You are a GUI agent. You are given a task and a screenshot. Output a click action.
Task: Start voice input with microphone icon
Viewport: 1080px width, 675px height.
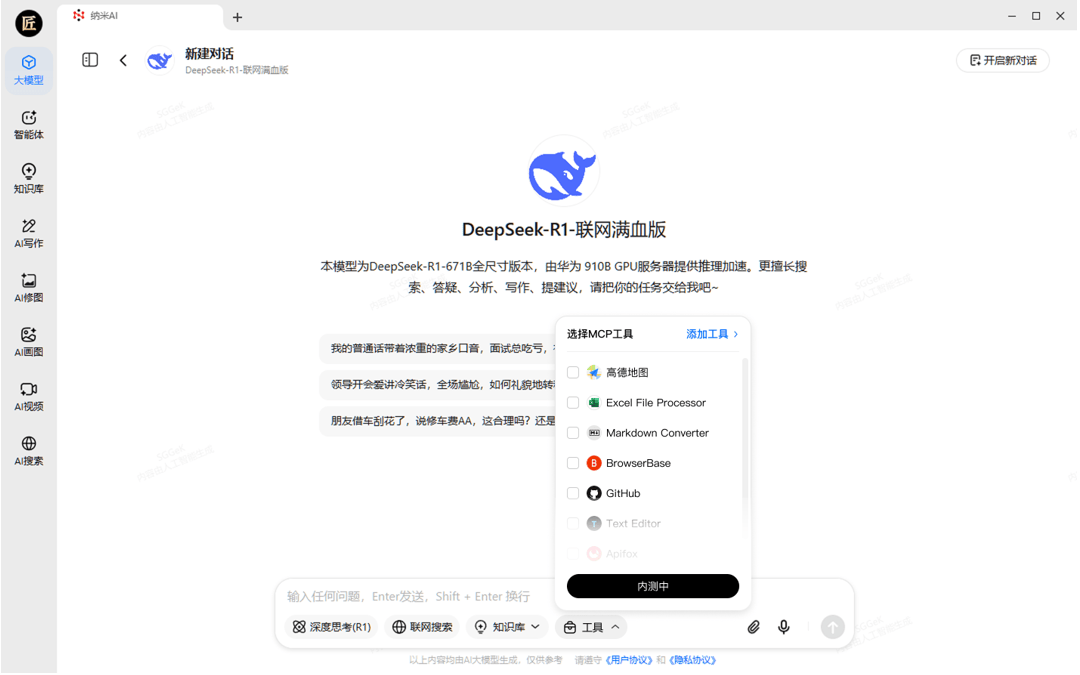click(x=784, y=627)
